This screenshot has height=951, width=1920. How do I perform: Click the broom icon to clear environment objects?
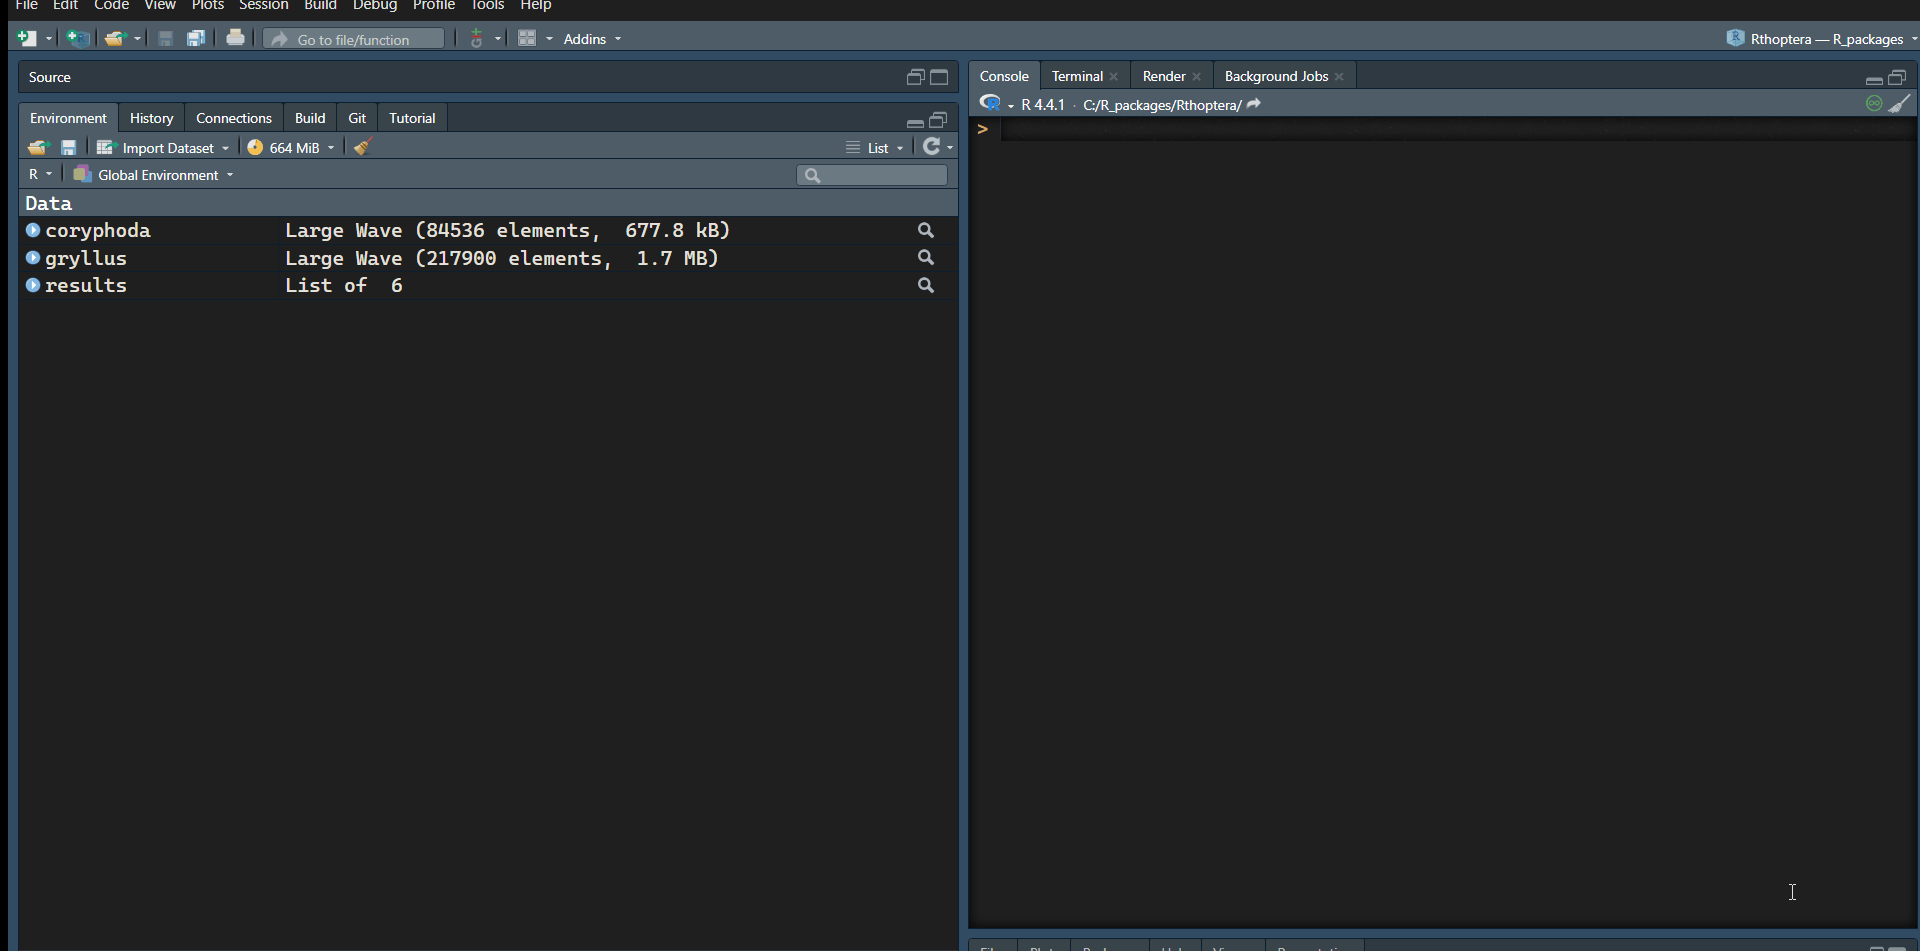(363, 147)
